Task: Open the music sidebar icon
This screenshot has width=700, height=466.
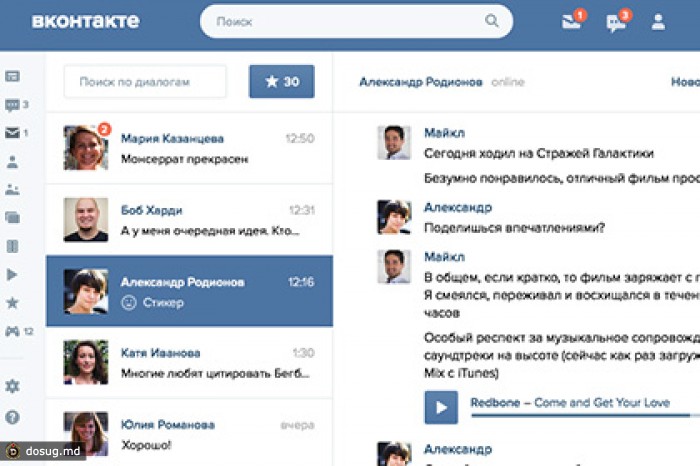Action: (12, 246)
